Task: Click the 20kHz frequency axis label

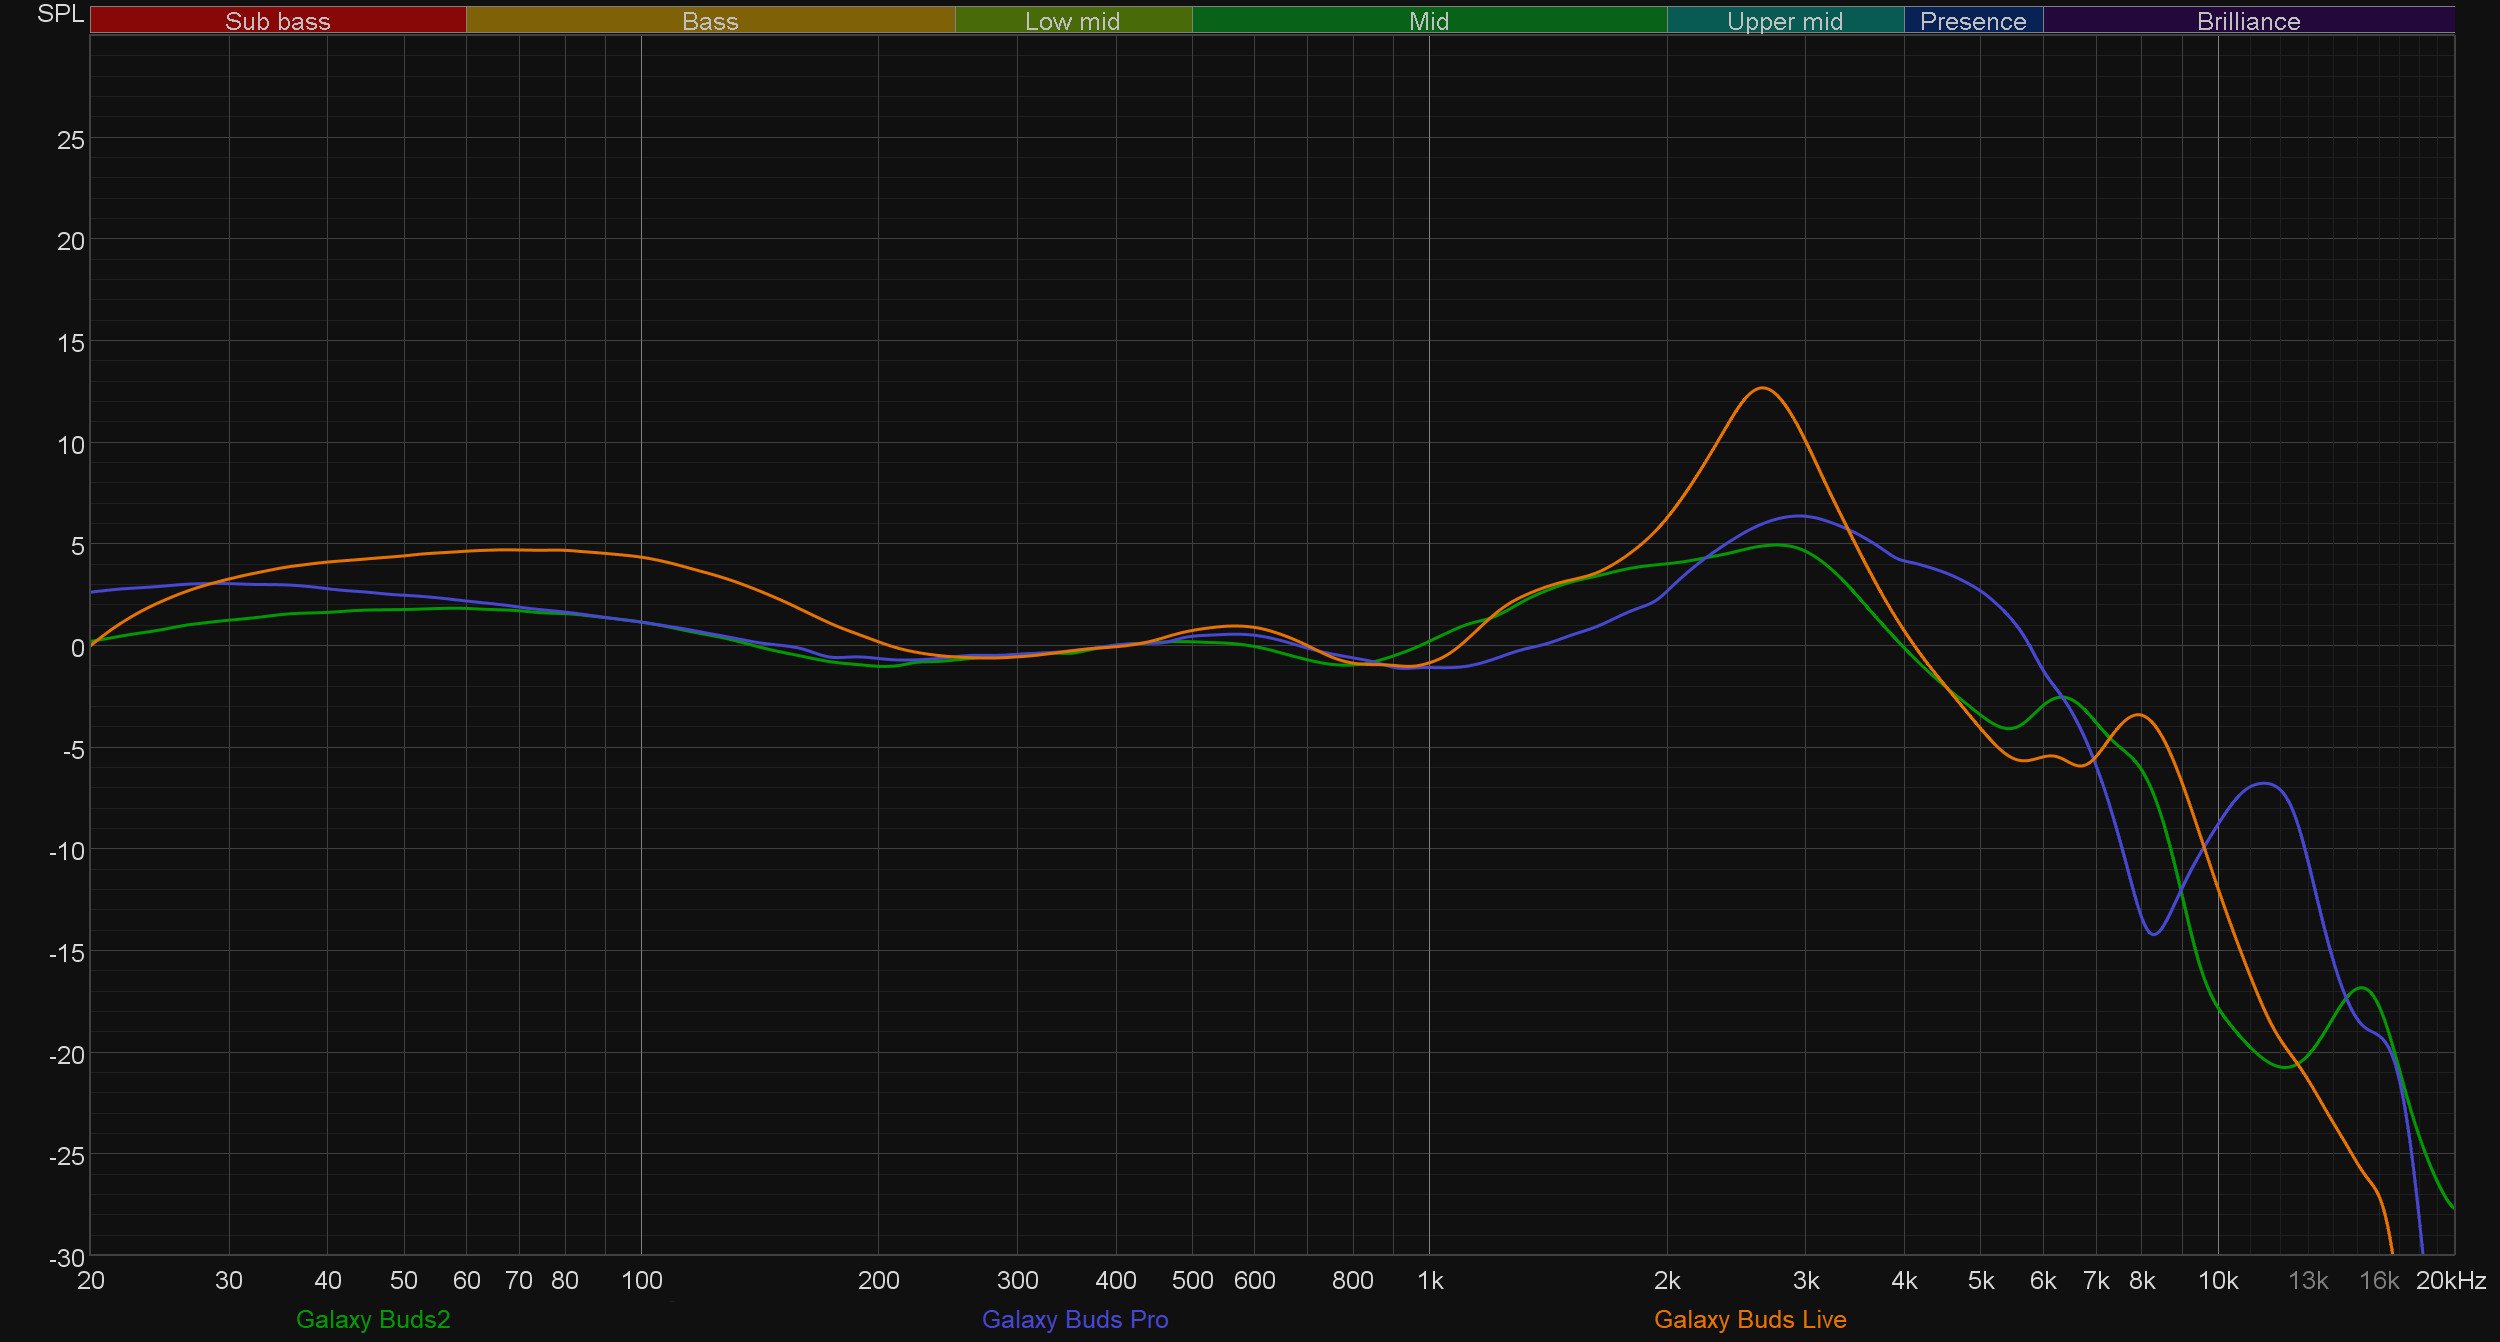Action: 2450,1280
